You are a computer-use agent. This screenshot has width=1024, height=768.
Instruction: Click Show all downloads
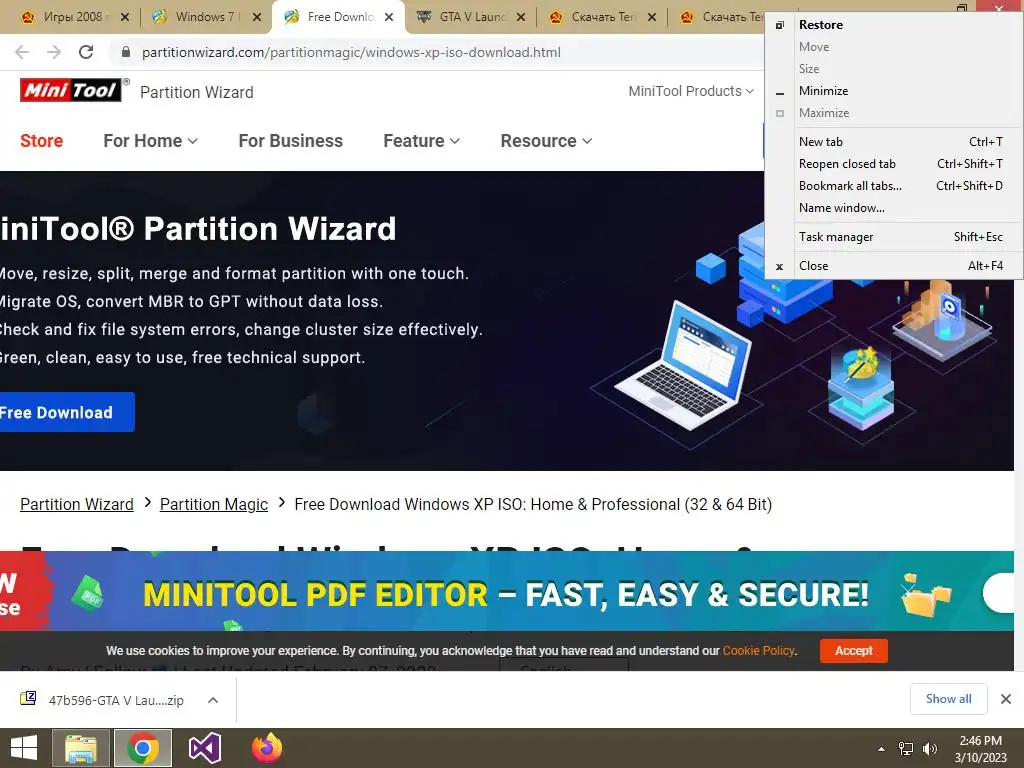(948, 699)
